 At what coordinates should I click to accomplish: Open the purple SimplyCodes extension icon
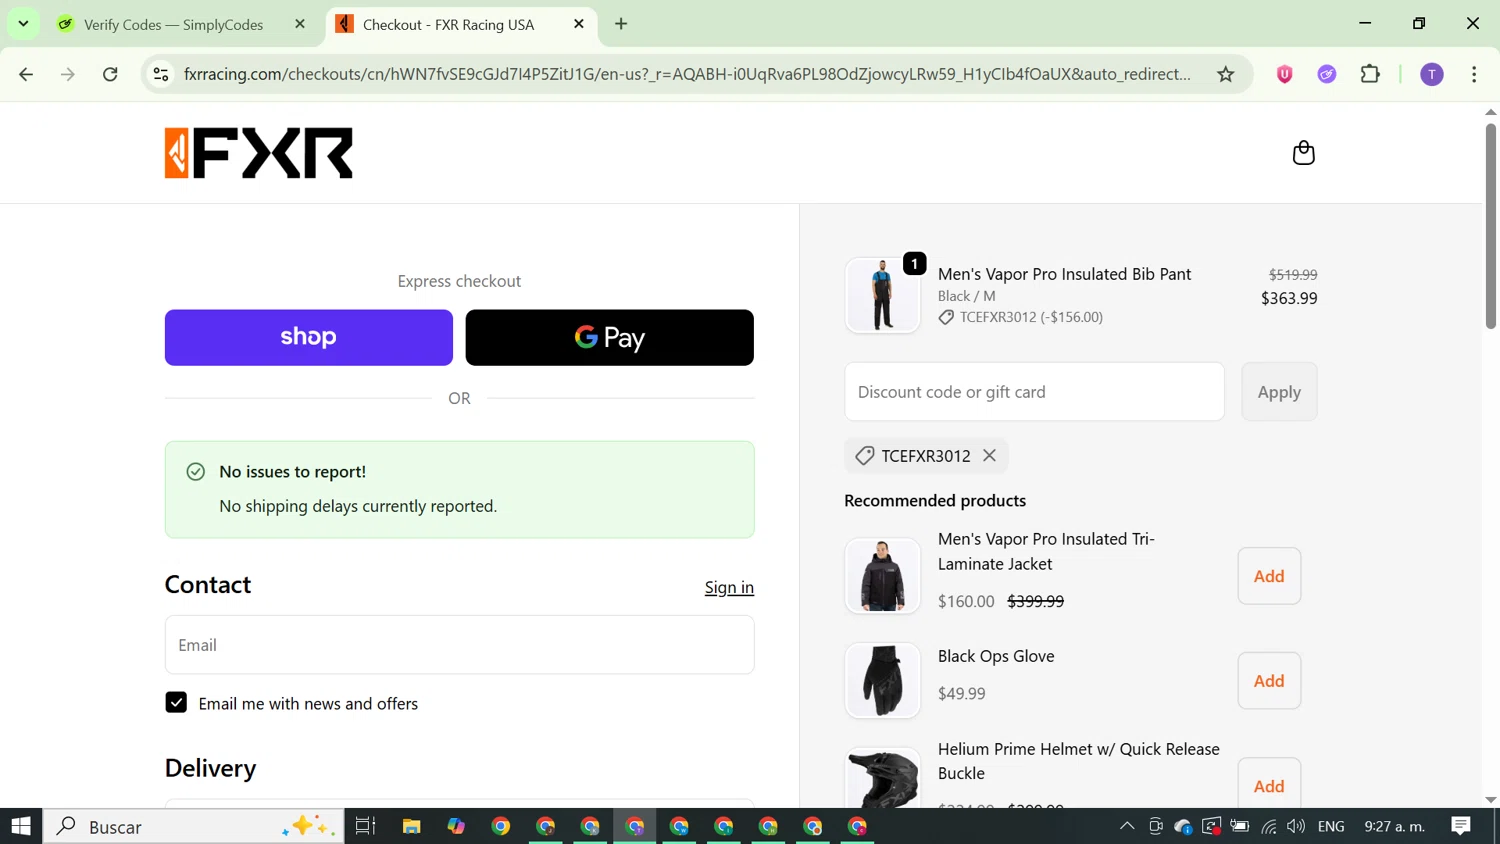(x=1327, y=74)
